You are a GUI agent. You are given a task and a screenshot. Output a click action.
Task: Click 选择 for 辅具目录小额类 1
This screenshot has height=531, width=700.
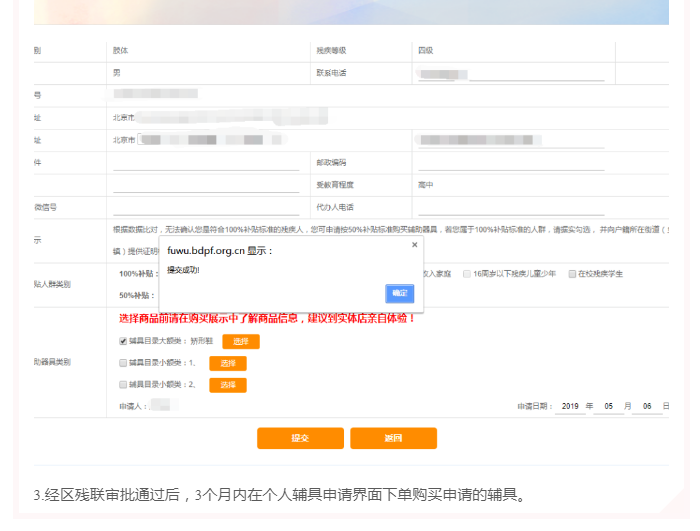click(227, 363)
